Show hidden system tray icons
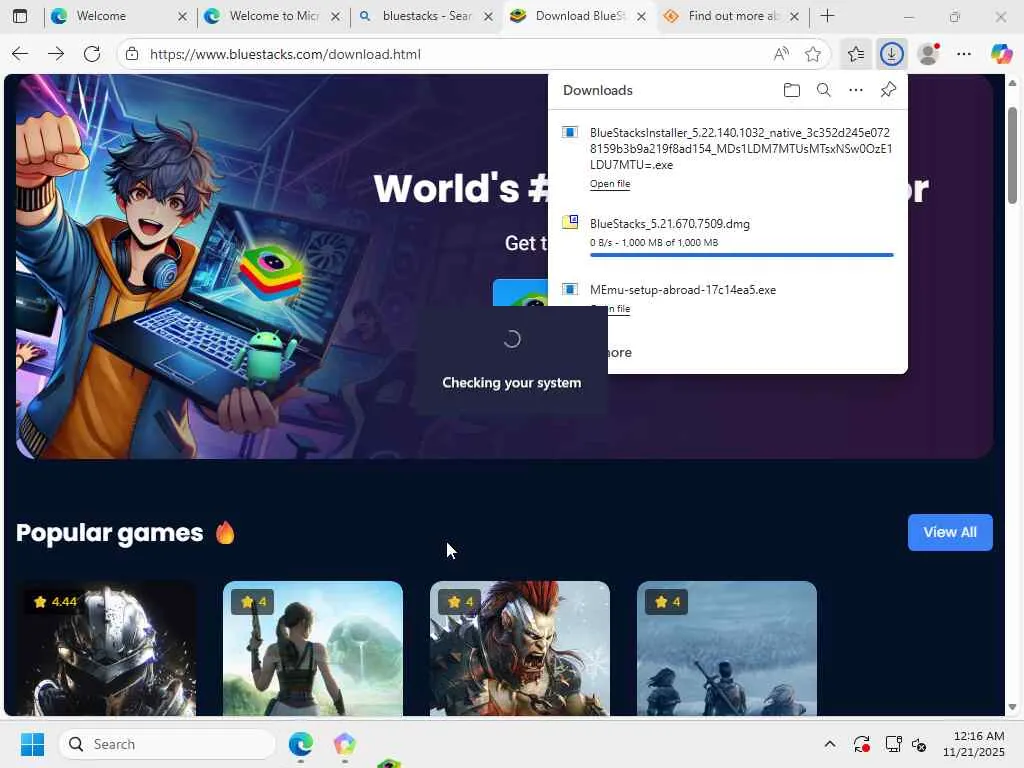Image resolution: width=1024 pixels, height=768 pixels. (829, 744)
